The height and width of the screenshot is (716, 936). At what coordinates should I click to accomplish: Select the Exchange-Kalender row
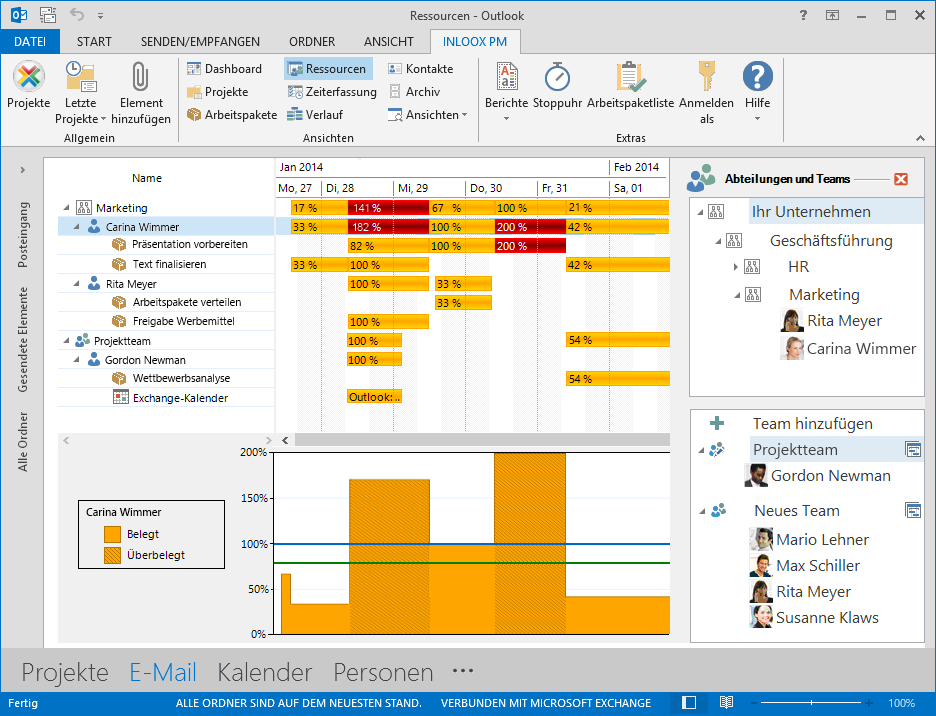click(x=180, y=398)
